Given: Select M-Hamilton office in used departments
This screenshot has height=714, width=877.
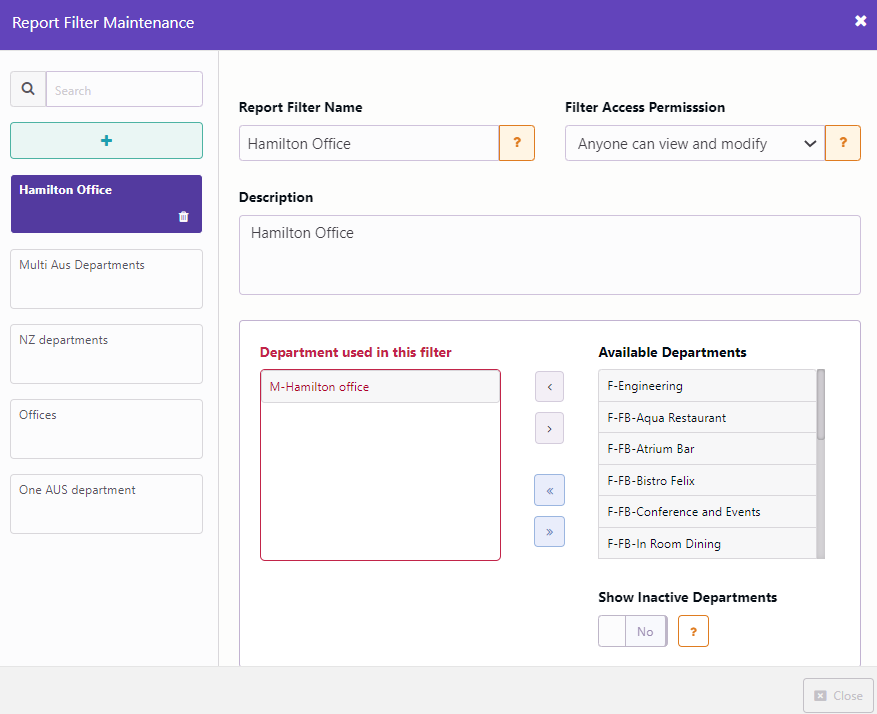Looking at the screenshot, I should (x=380, y=387).
